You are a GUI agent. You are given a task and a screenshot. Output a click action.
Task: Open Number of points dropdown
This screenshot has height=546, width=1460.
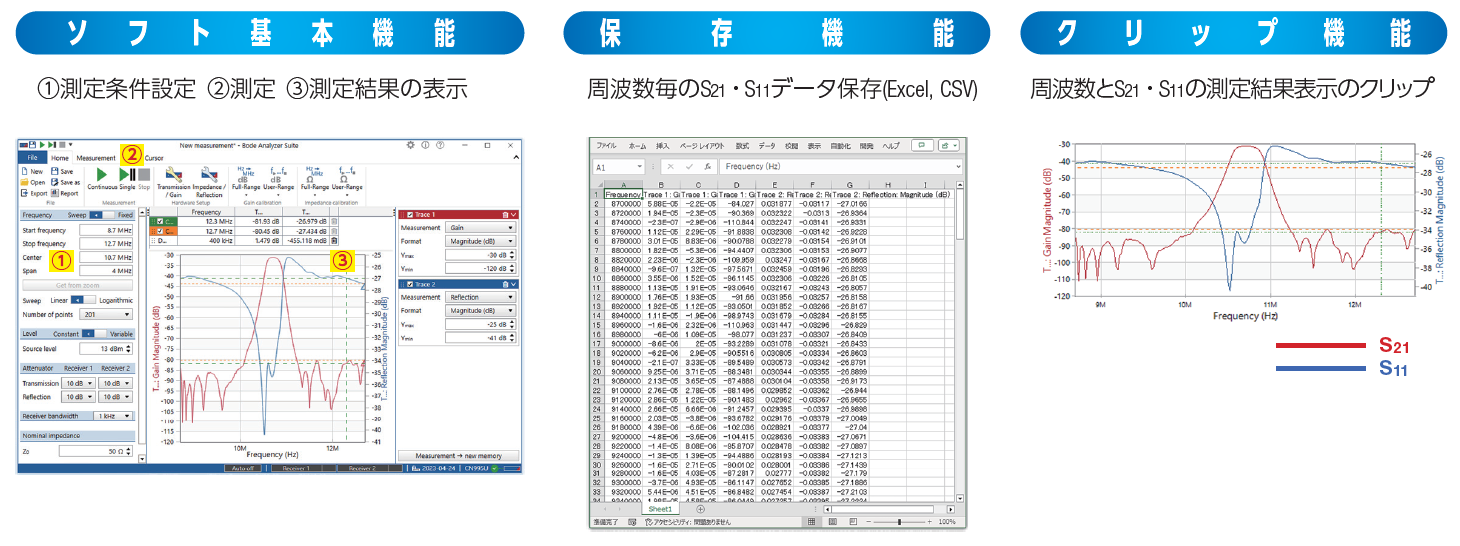pyautogui.click(x=106, y=314)
